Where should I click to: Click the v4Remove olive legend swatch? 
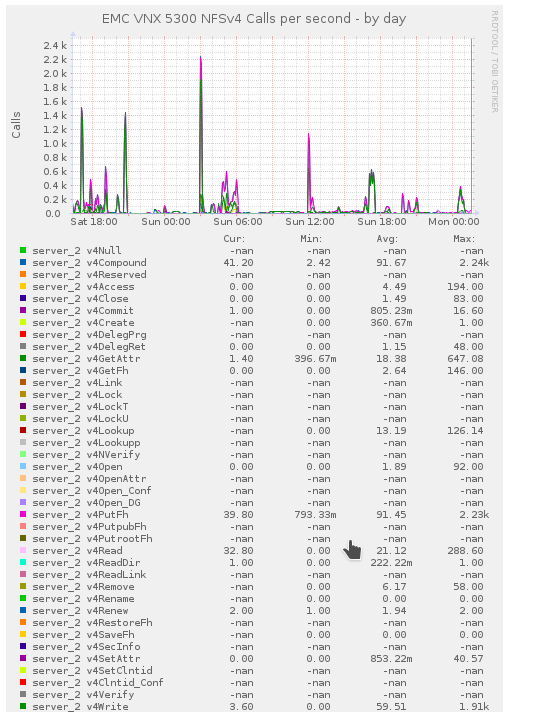[23, 586]
